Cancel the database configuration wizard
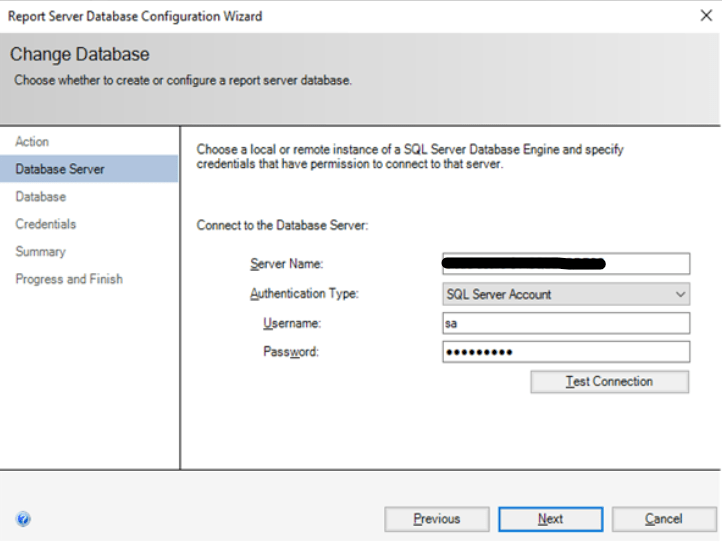Screen dimensions: 722x542 click(x=664, y=519)
